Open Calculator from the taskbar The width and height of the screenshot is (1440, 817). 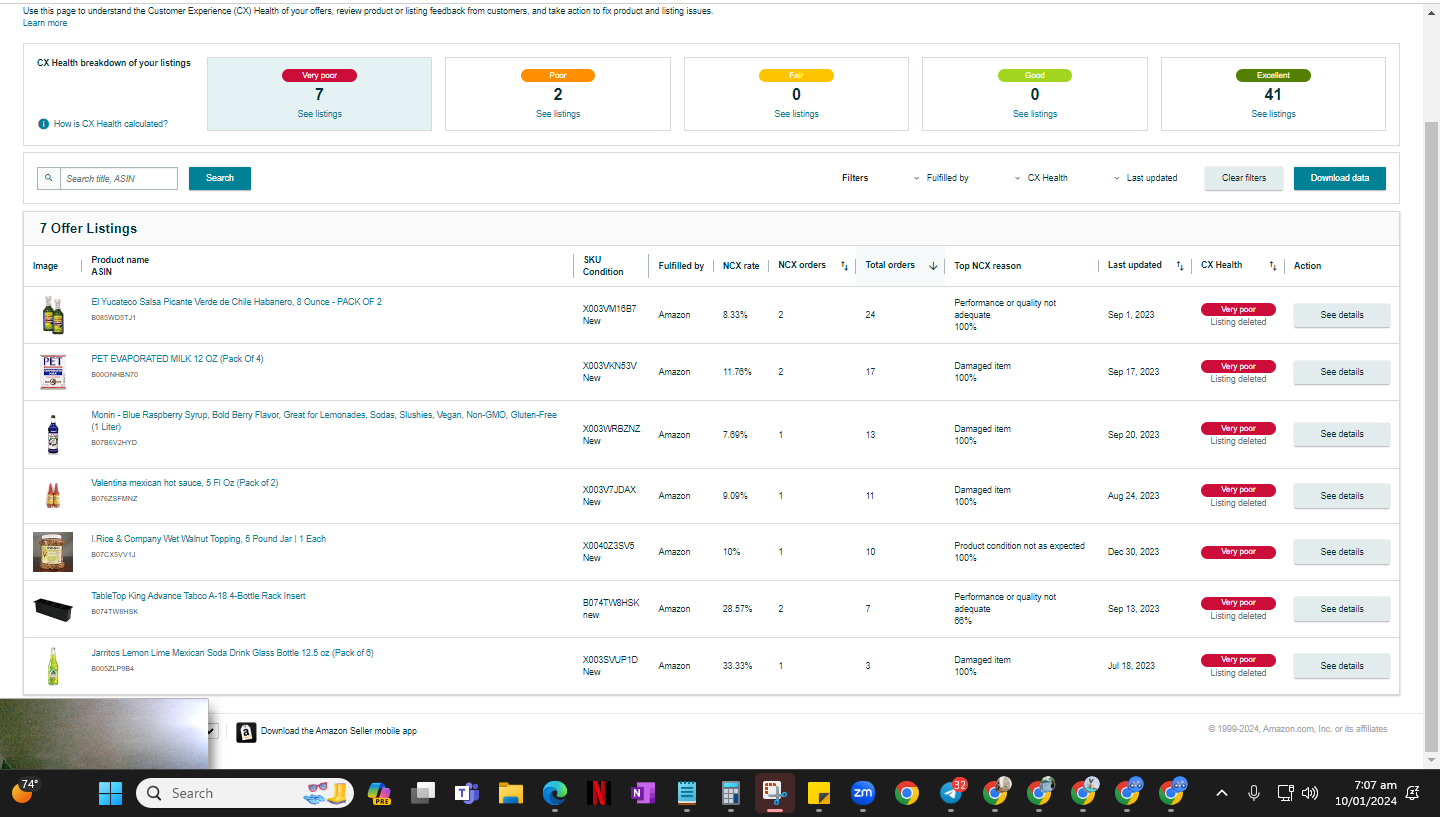pyautogui.click(x=731, y=793)
